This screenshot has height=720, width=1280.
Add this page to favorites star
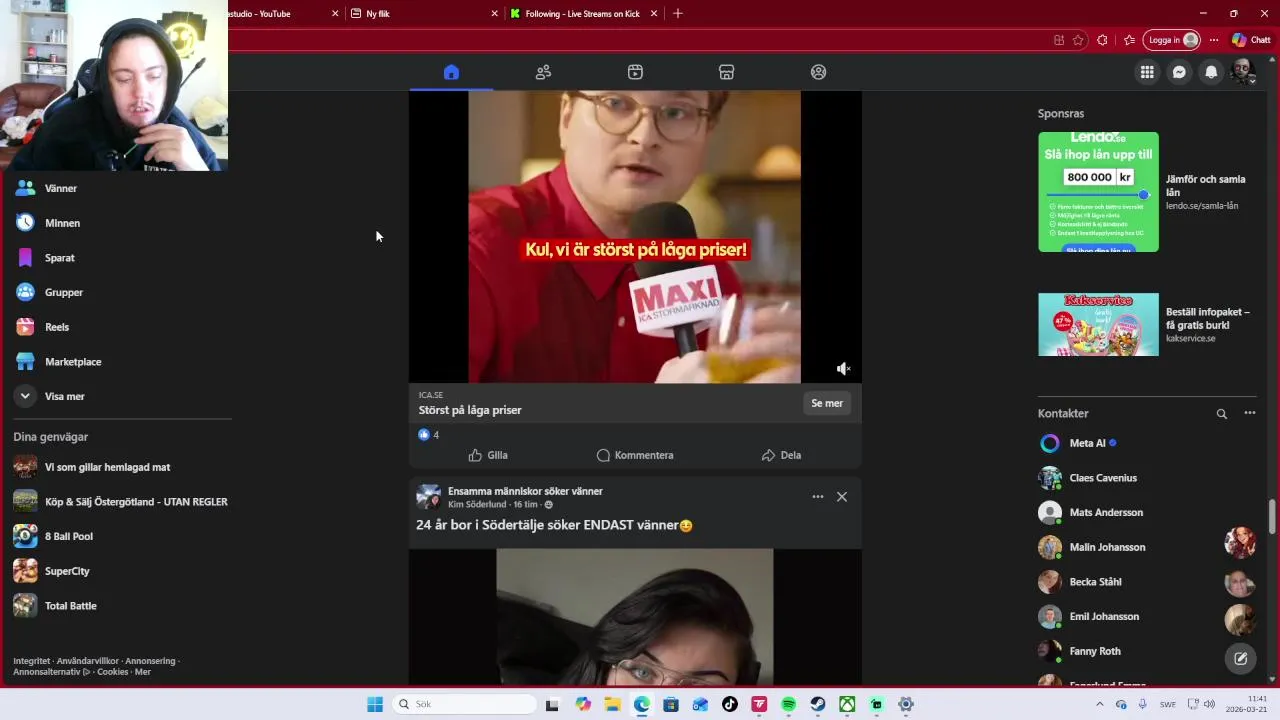point(1078,40)
